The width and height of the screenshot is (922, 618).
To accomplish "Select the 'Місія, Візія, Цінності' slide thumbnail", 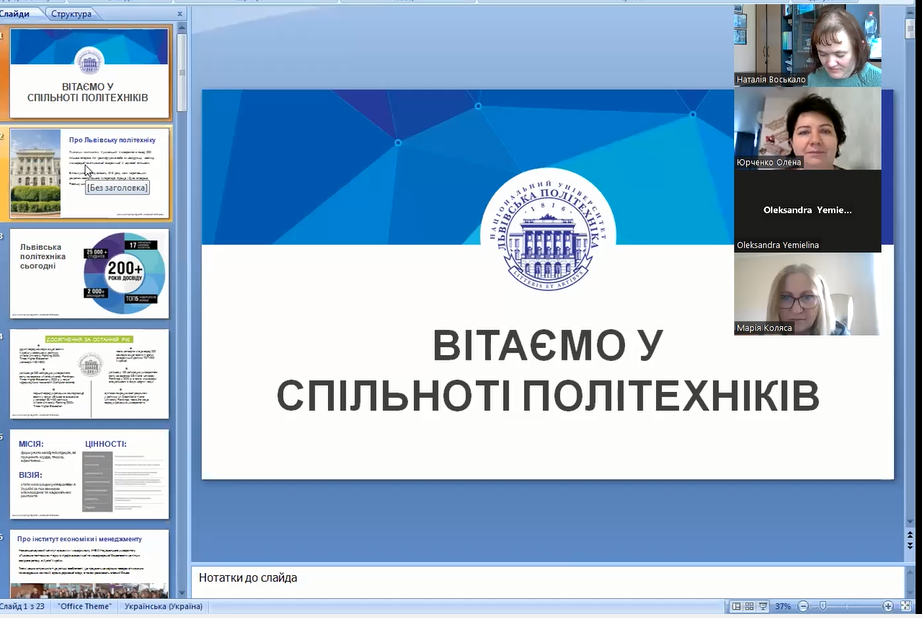I will [89, 474].
